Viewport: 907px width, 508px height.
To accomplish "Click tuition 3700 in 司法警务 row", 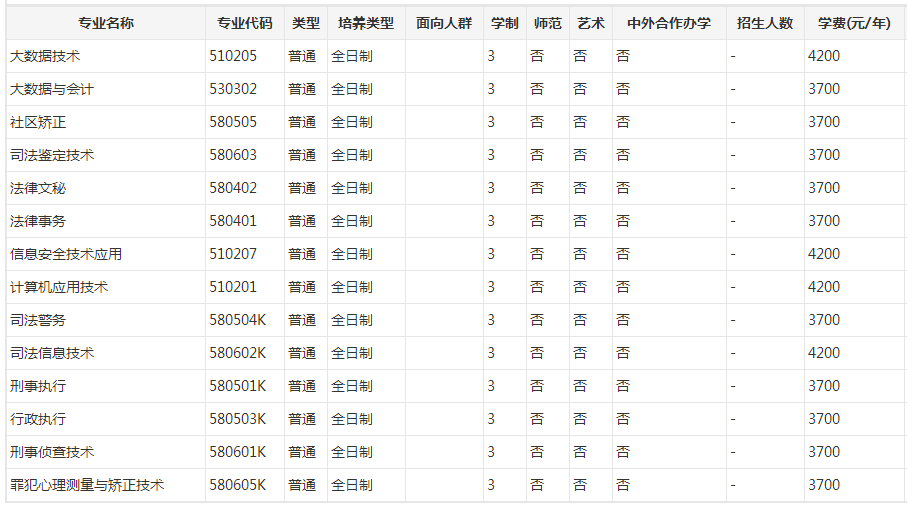I will [x=824, y=320].
